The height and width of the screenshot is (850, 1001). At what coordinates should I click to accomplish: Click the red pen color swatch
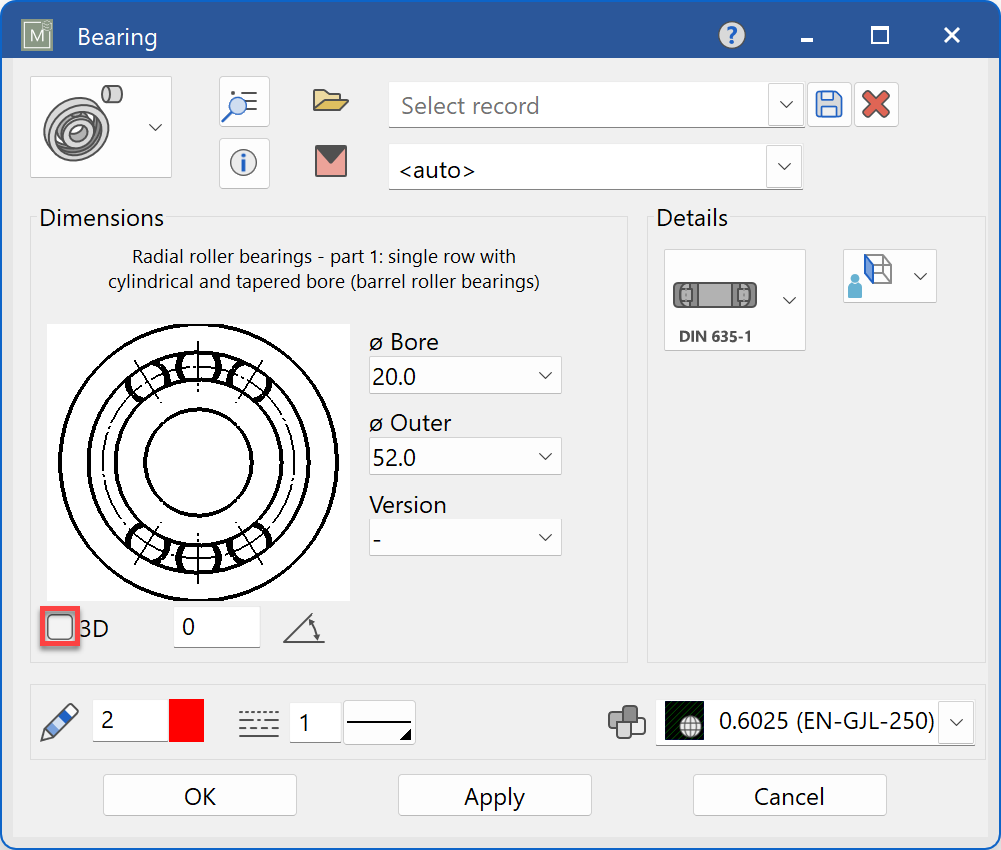click(186, 721)
